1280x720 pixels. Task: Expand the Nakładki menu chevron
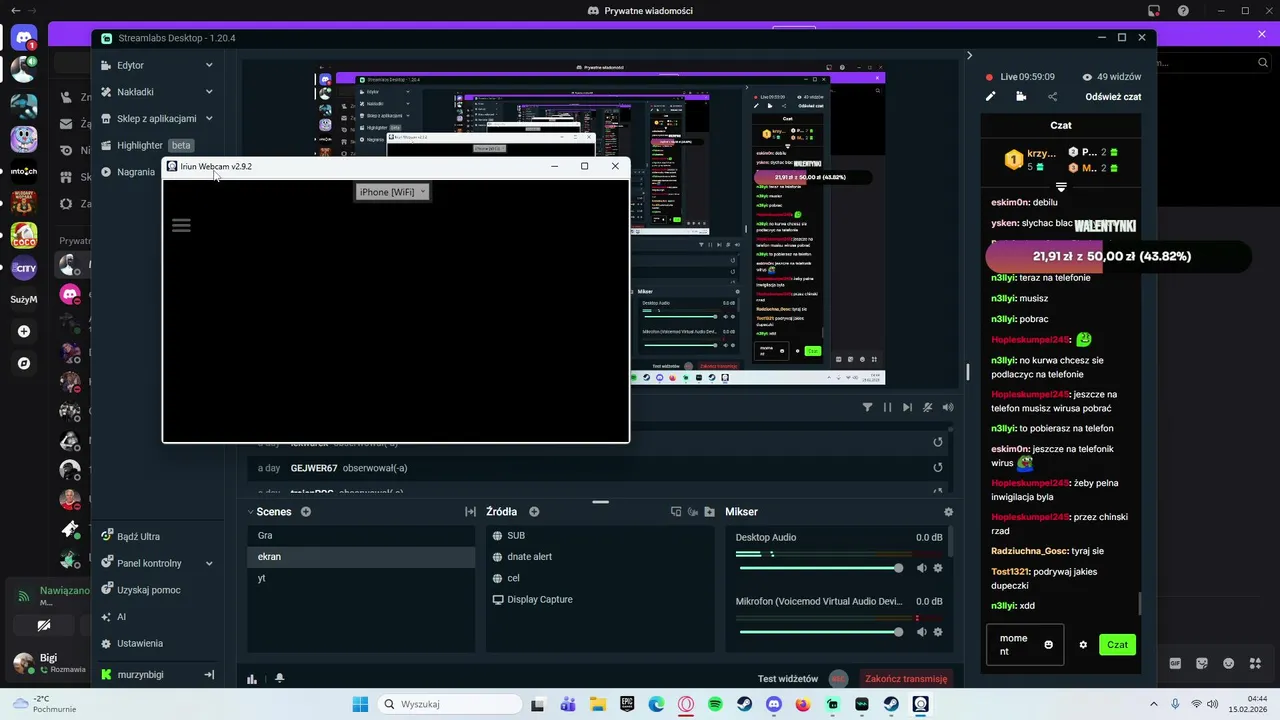pyautogui.click(x=209, y=92)
